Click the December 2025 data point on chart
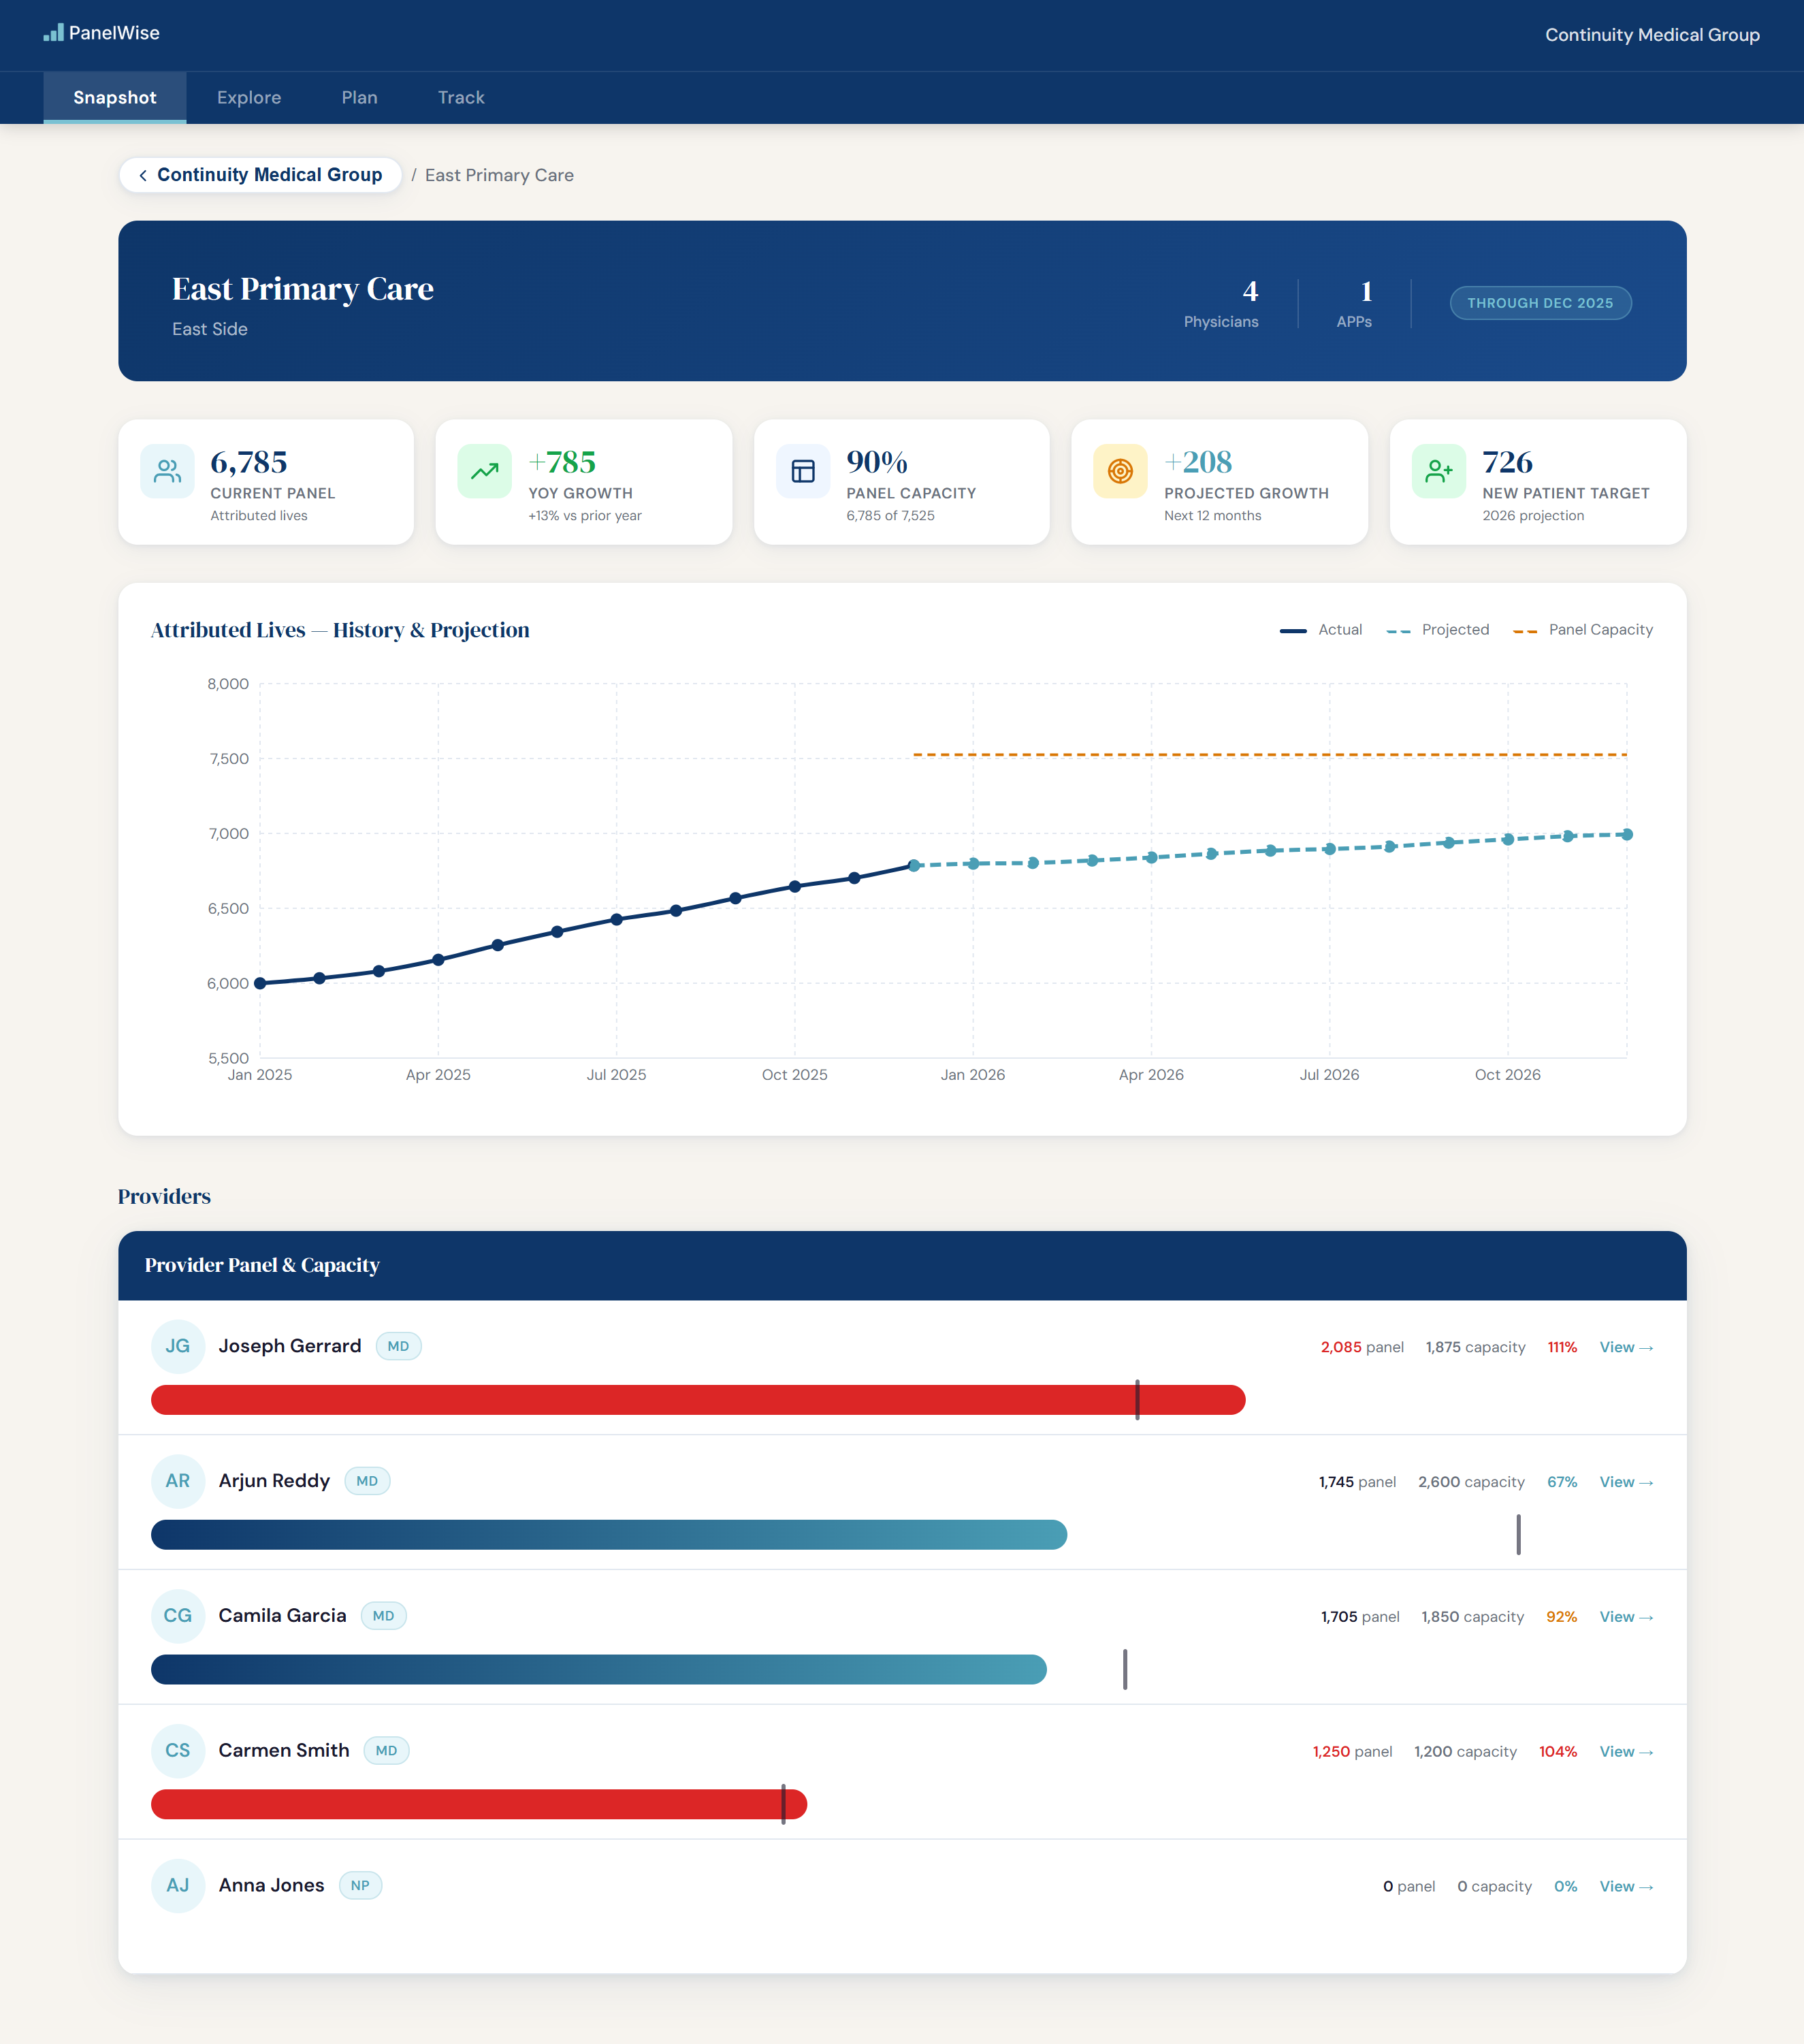The width and height of the screenshot is (1804, 2044). pyautogui.click(x=913, y=866)
